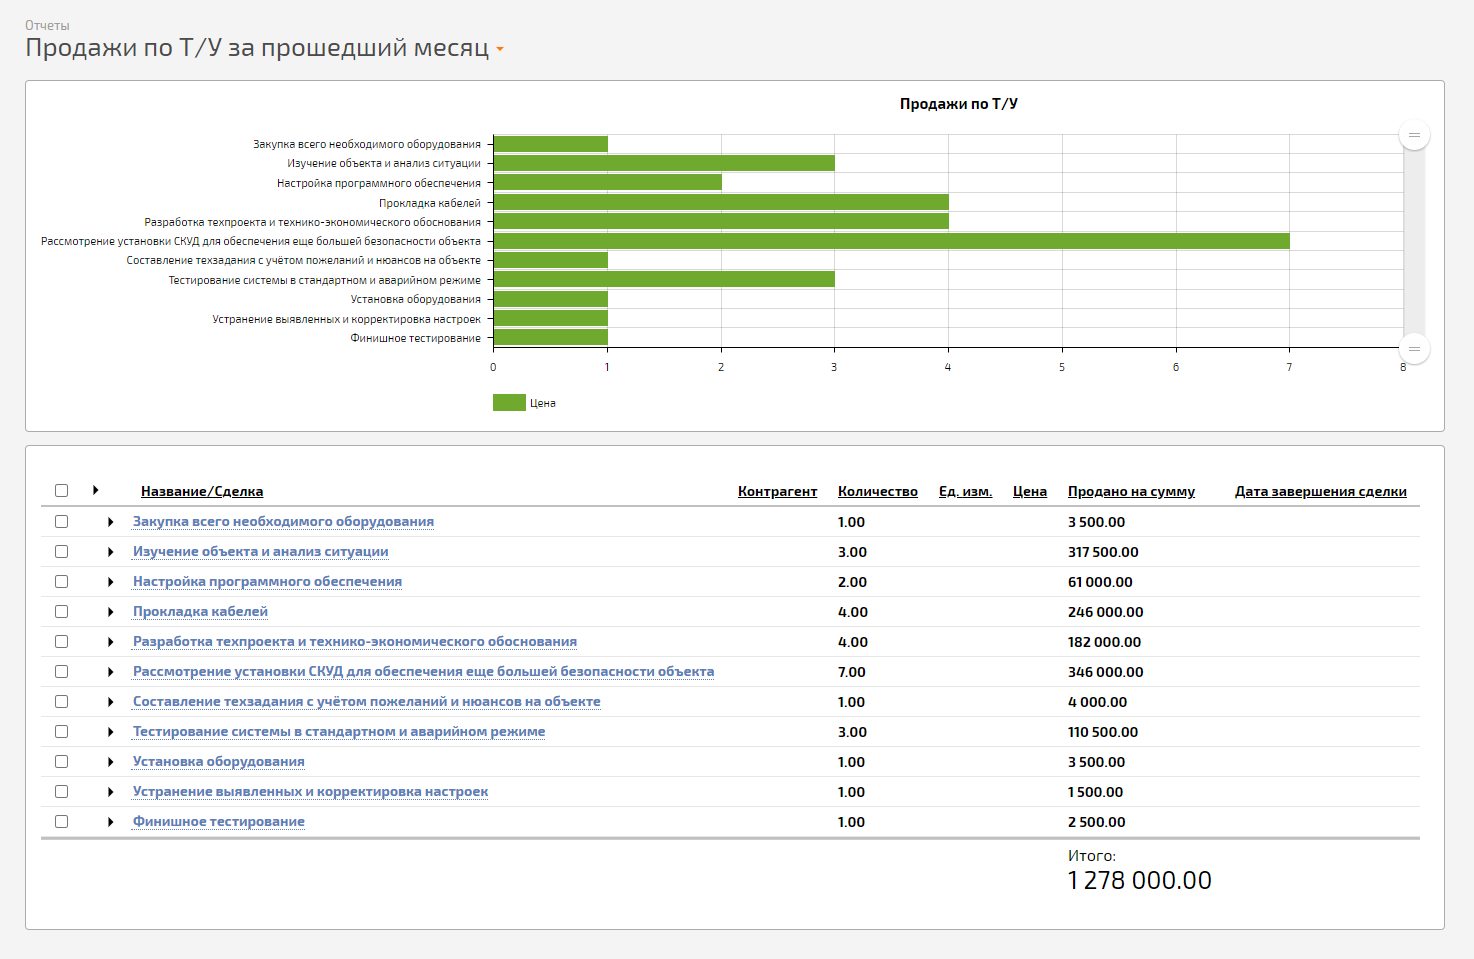Sort by Цена column header
Image resolution: width=1474 pixels, height=959 pixels.
pos(1030,491)
